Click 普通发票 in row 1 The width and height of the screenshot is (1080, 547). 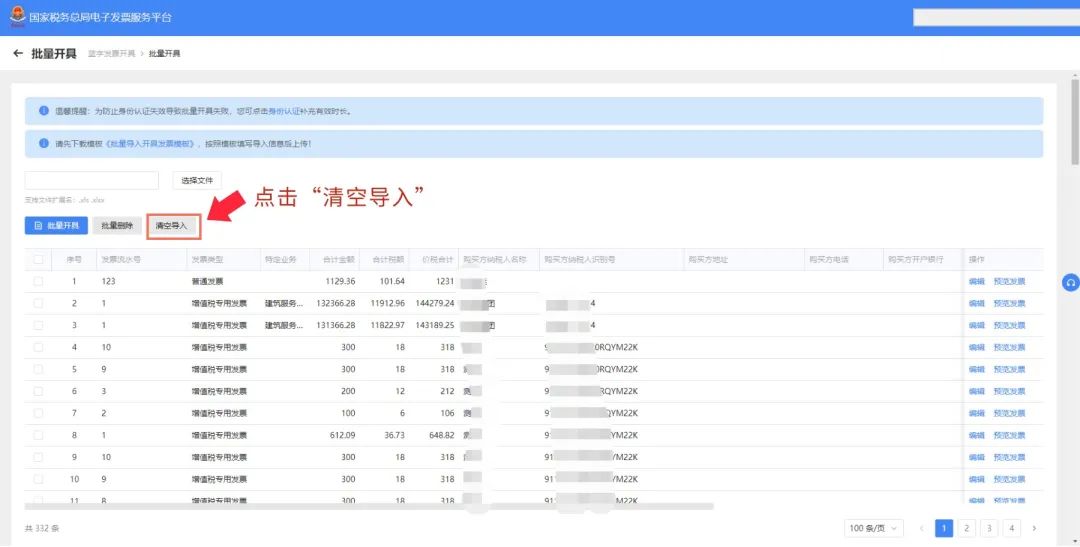click(207, 281)
